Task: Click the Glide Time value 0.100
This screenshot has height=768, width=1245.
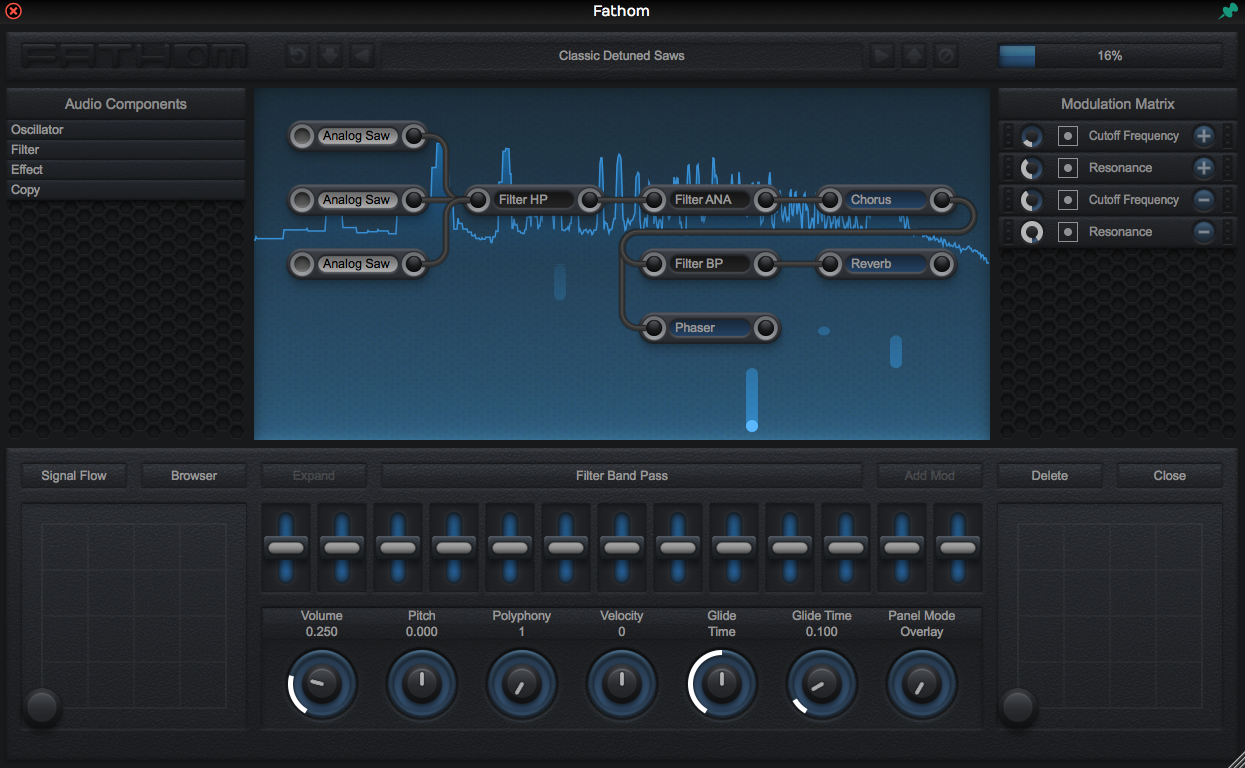Action: pyautogui.click(x=822, y=632)
